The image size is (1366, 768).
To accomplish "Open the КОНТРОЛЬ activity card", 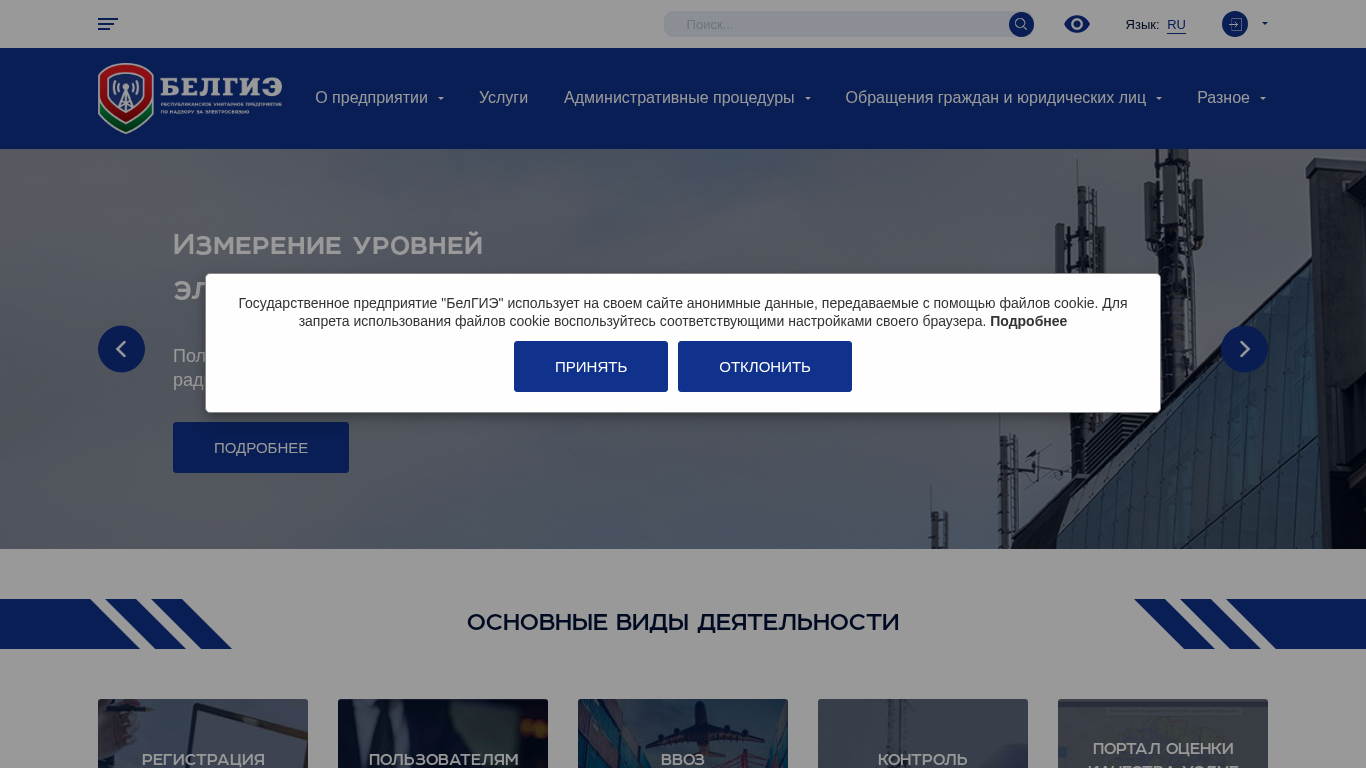I will pos(923,734).
